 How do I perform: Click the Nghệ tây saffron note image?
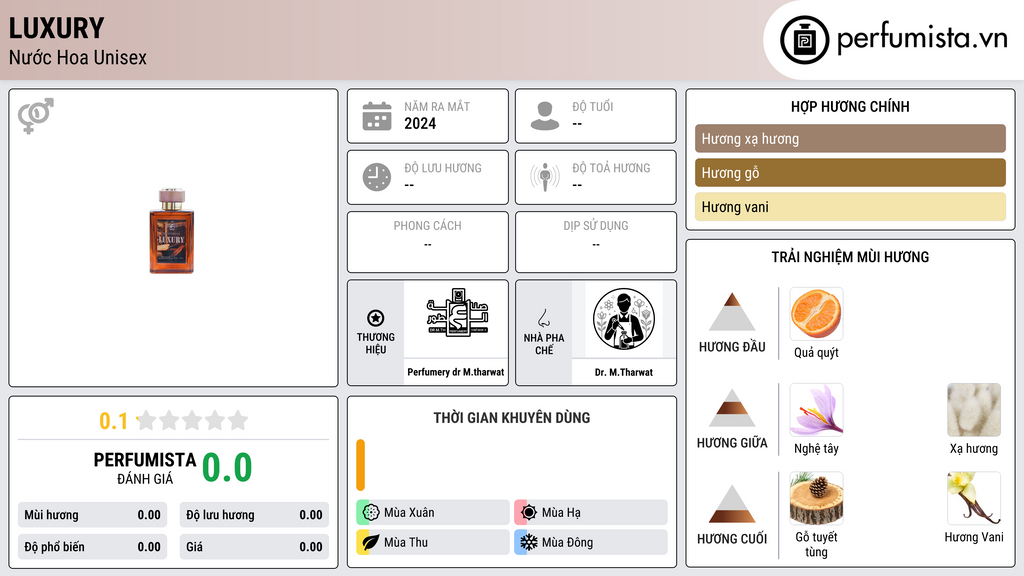(x=816, y=409)
